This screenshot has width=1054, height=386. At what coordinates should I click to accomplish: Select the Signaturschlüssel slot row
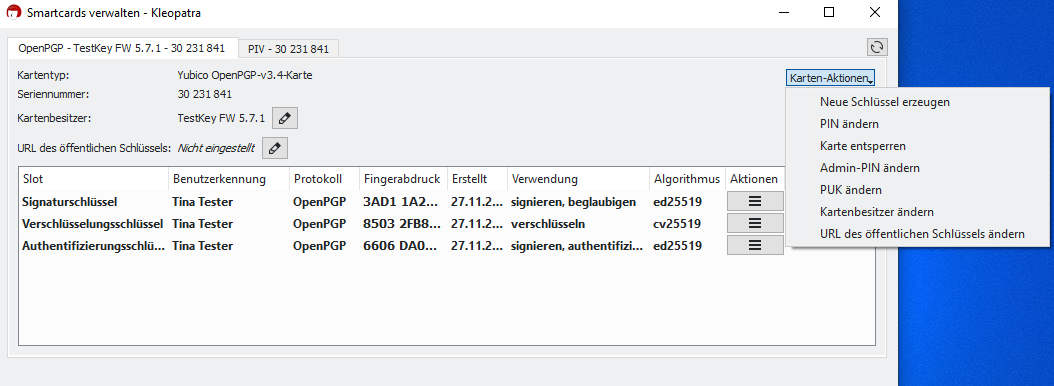(70, 201)
